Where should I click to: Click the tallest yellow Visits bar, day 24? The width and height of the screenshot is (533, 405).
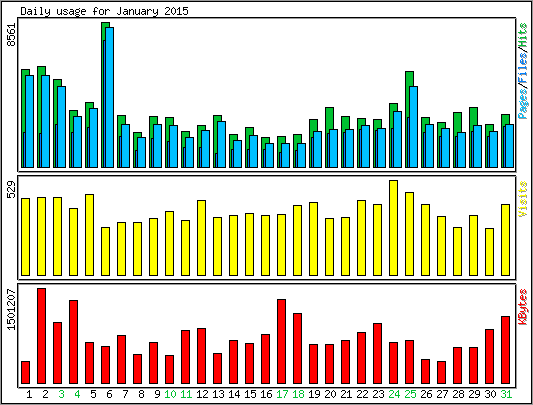click(394, 228)
